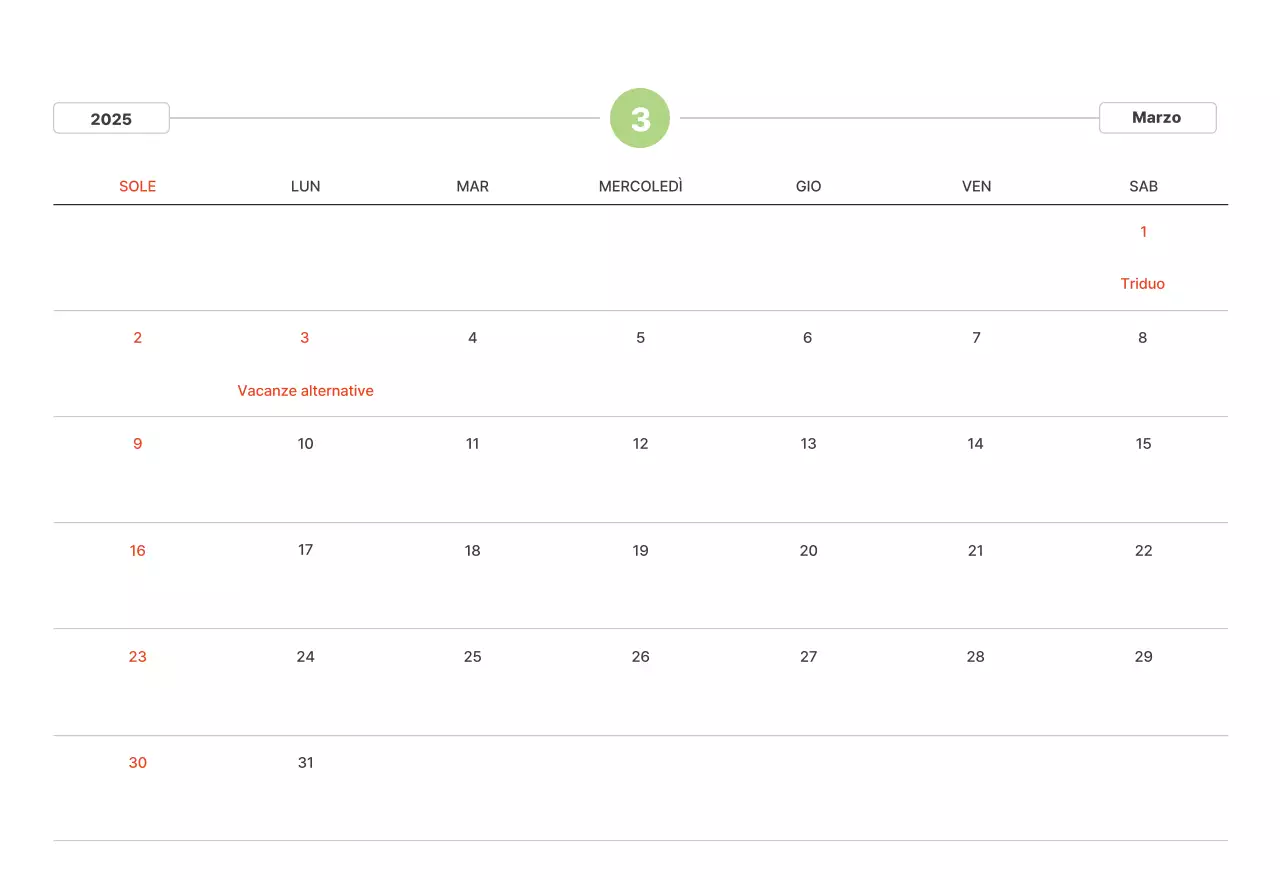This screenshot has height=880, width=1280.
Task: Pick March 21 on the calendar
Action: (976, 551)
